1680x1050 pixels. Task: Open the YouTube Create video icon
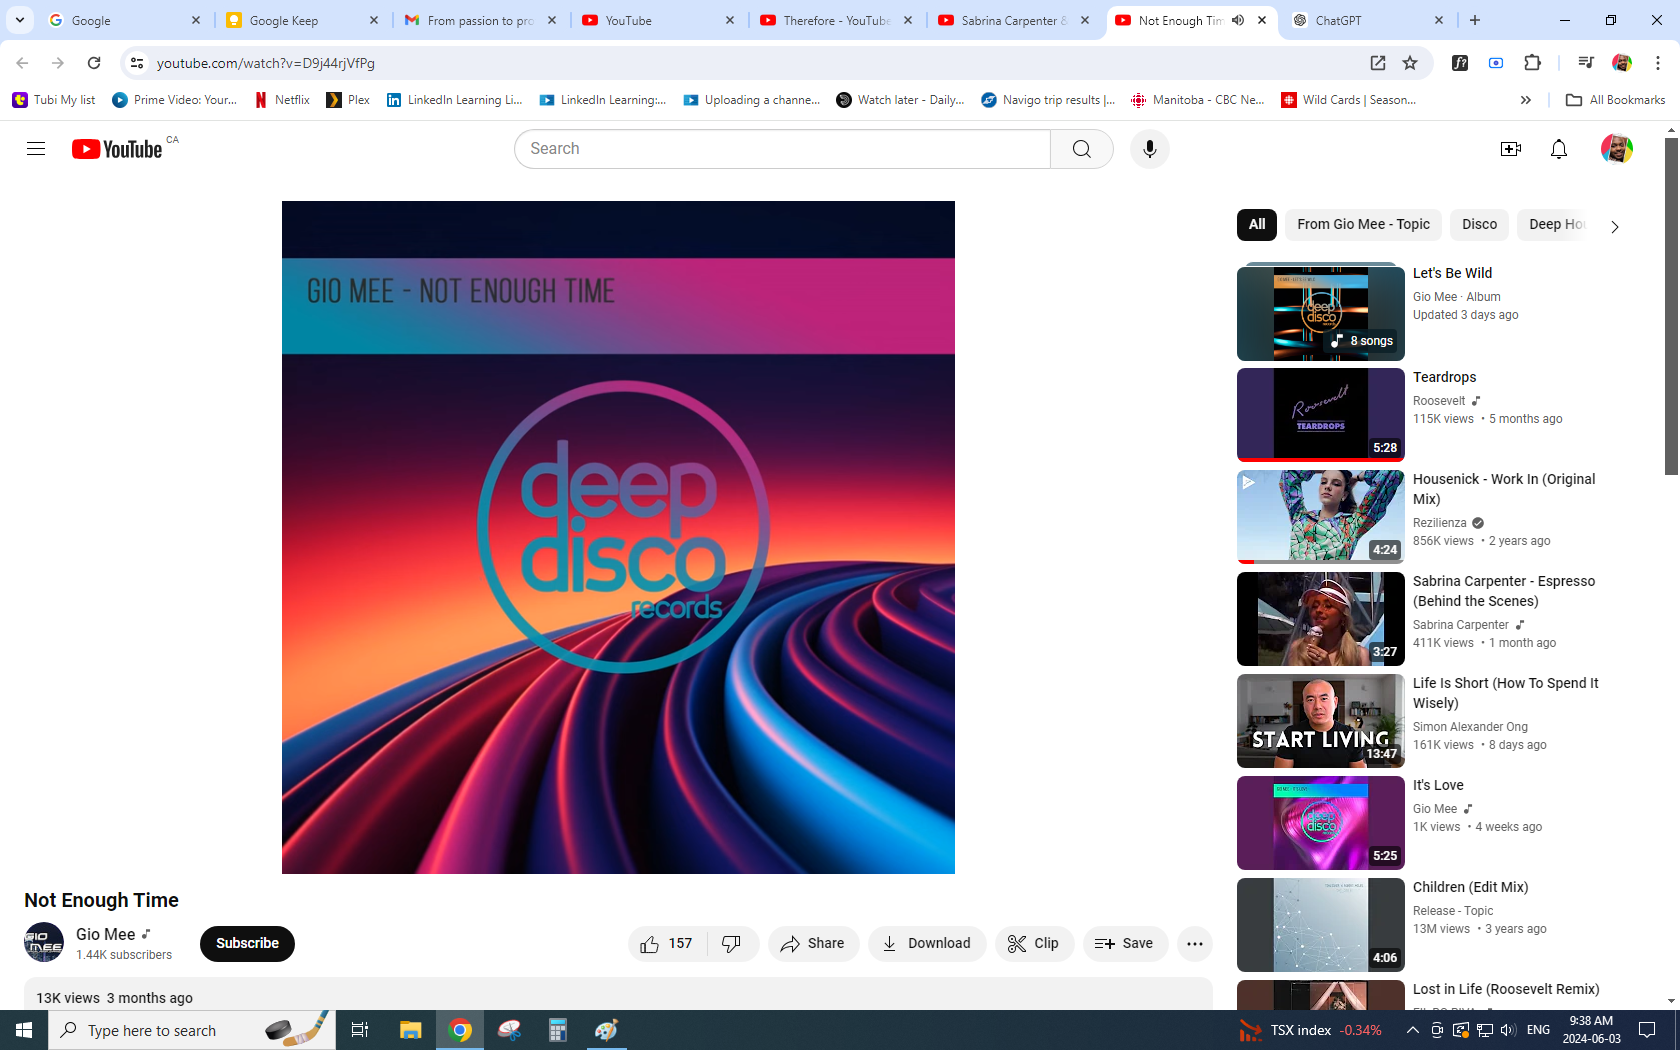pos(1510,149)
